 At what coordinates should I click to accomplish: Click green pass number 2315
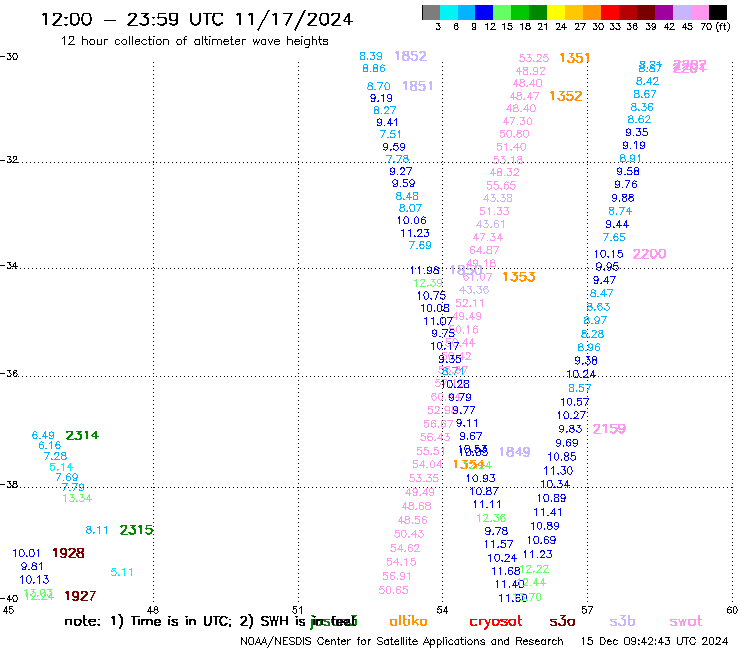[x=136, y=530]
